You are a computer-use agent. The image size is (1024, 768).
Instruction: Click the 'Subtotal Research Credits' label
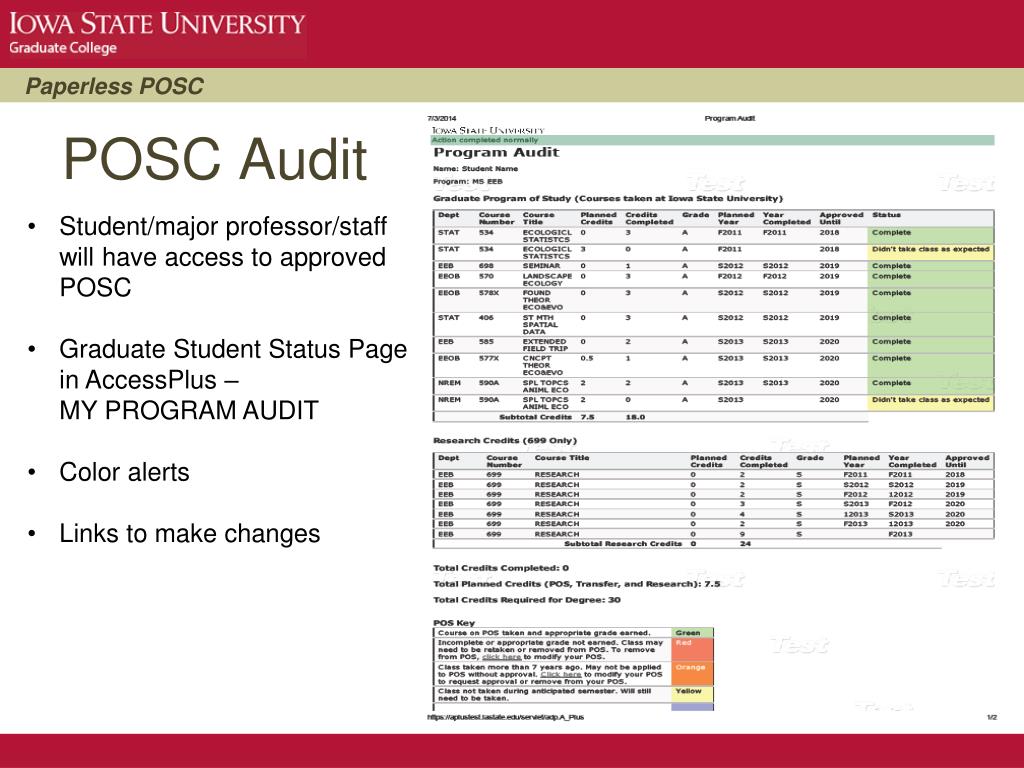coord(622,543)
